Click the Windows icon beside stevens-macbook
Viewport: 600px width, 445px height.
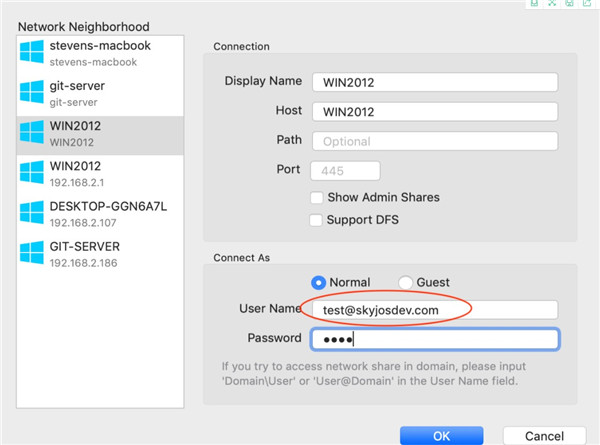pos(33,52)
